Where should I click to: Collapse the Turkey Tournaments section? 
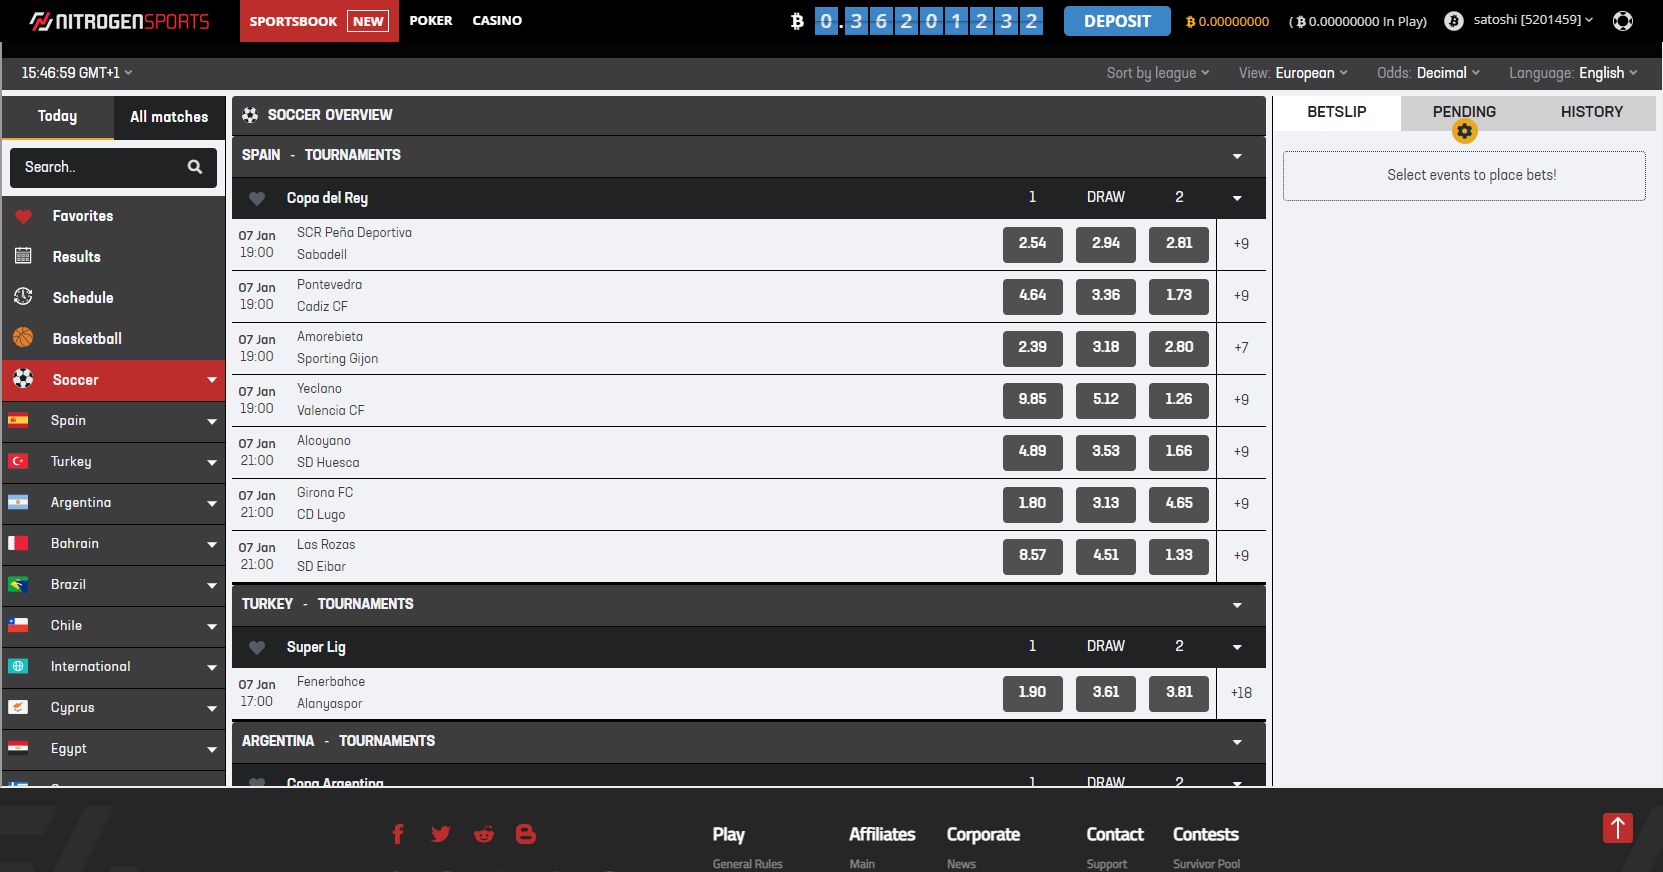1237,605
